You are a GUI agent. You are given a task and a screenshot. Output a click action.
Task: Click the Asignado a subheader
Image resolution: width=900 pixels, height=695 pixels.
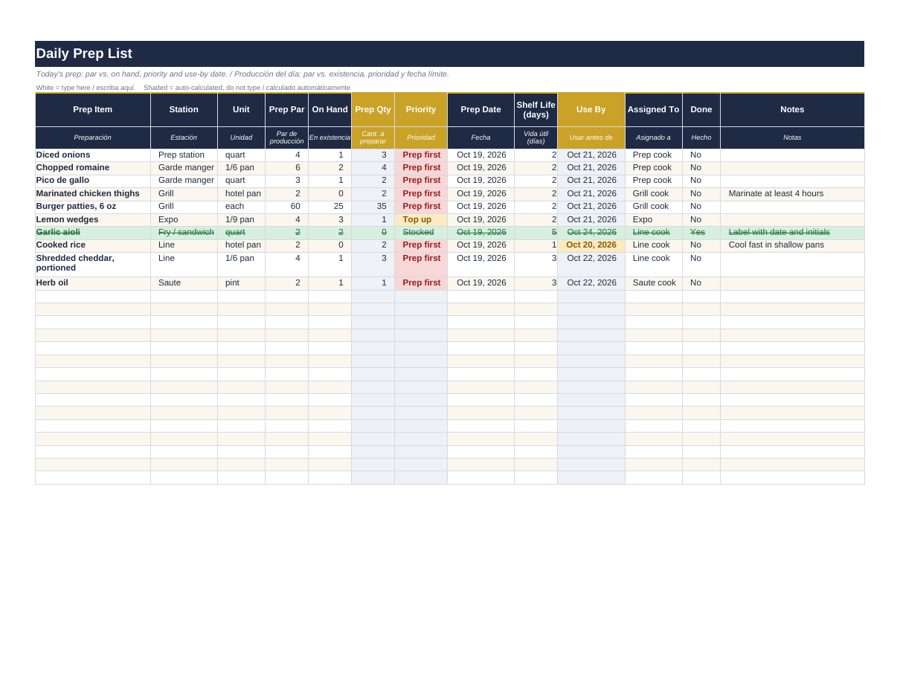(653, 138)
